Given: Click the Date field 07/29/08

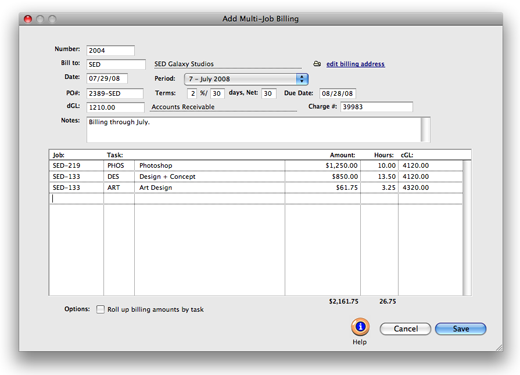Looking at the screenshot, I should coord(107,79).
